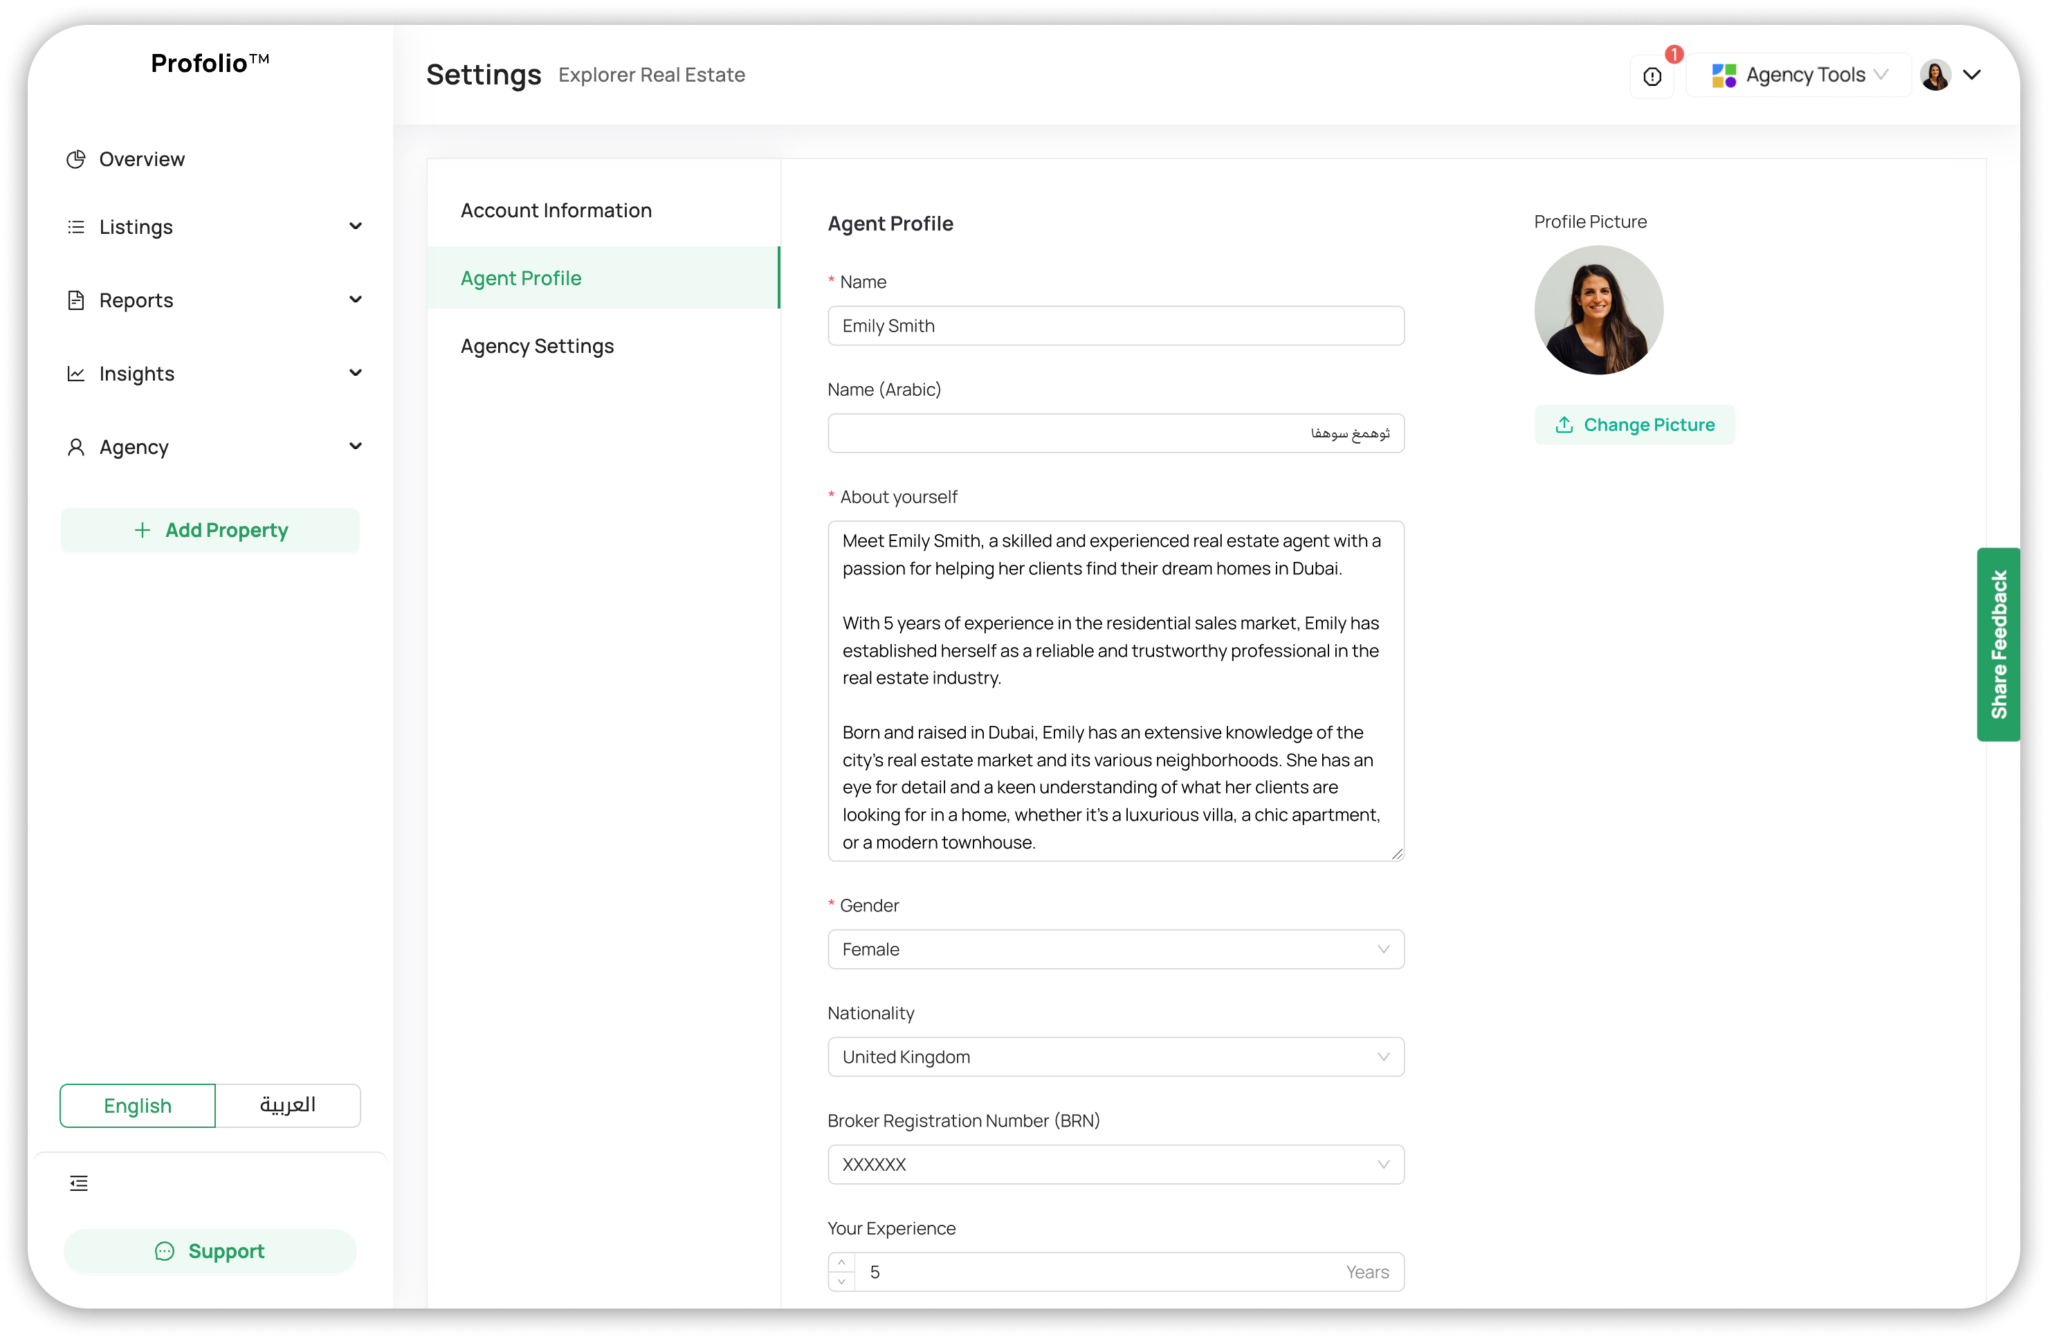Click the Reports document icon
This screenshot has width=2048, height=1339.
(75, 299)
